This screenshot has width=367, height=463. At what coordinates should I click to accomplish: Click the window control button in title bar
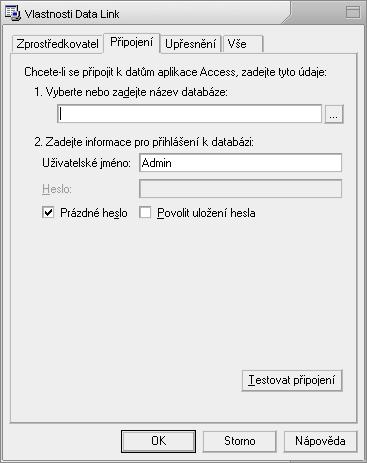(x=352, y=13)
